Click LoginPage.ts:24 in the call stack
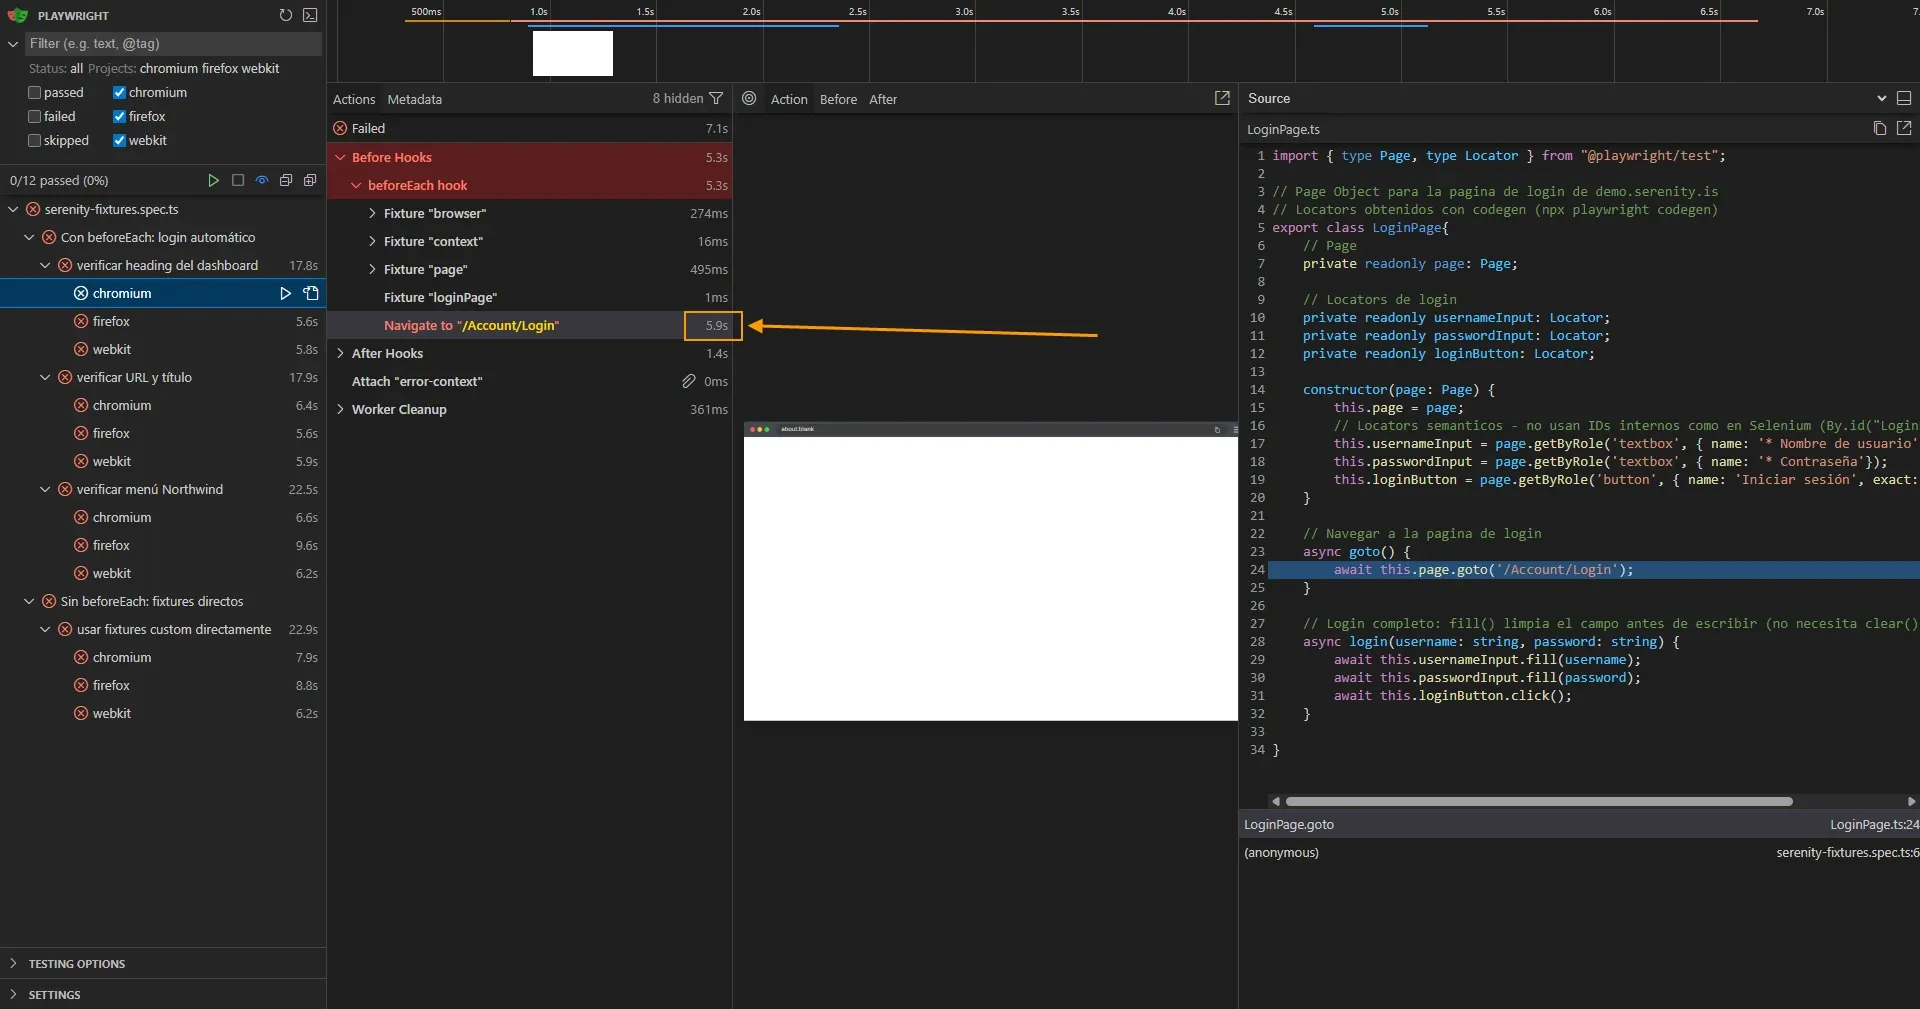 tap(1873, 825)
